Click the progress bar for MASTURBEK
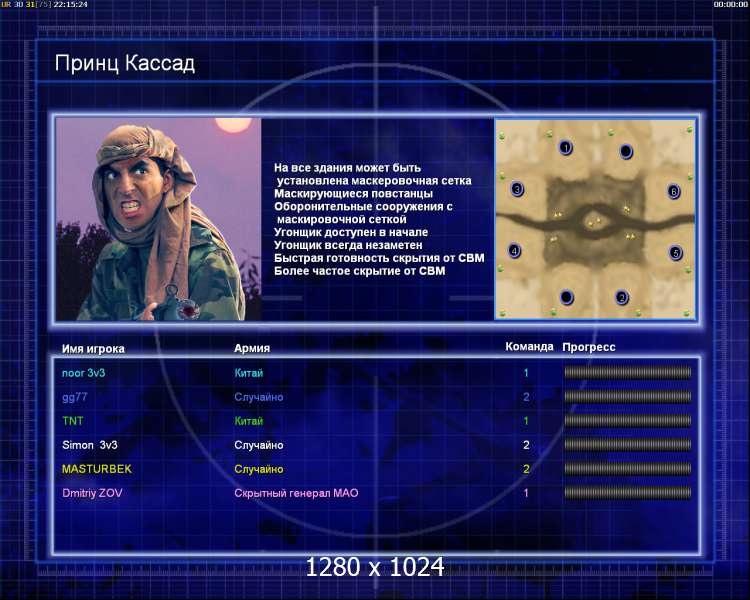750x600 pixels. (x=628, y=468)
